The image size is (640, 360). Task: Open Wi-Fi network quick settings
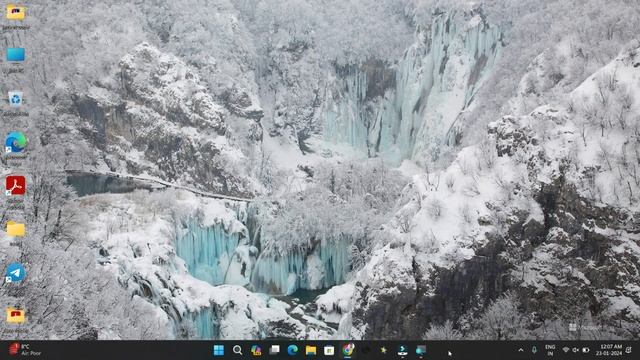point(566,350)
